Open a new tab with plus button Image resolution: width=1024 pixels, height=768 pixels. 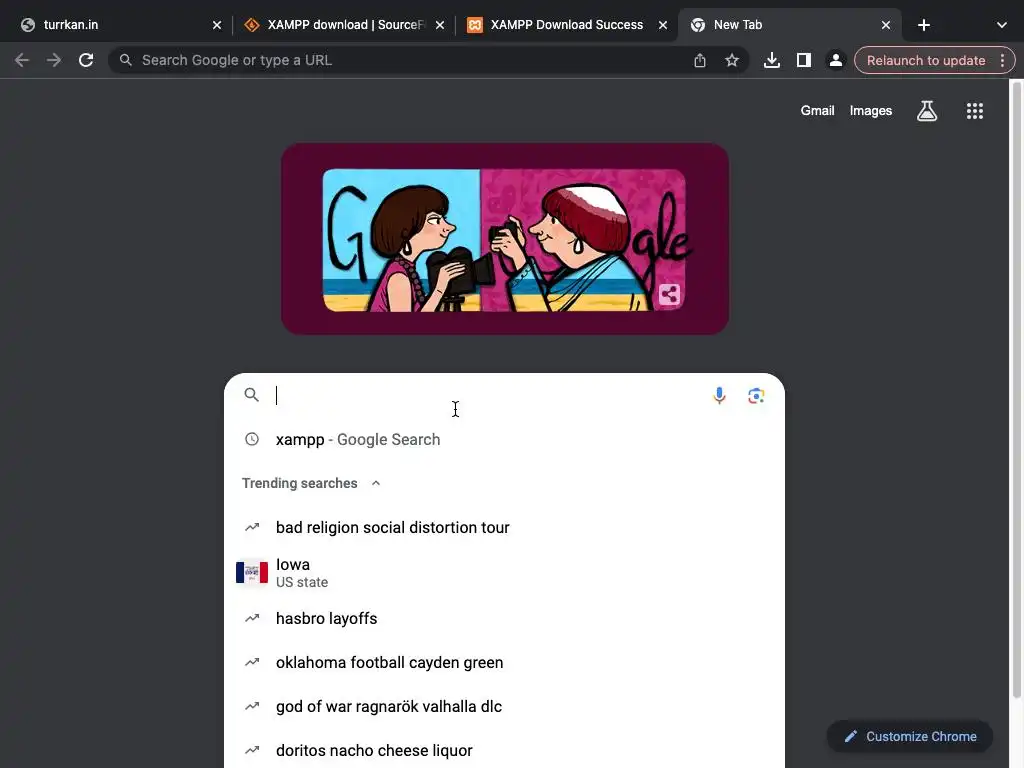[x=924, y=25]
